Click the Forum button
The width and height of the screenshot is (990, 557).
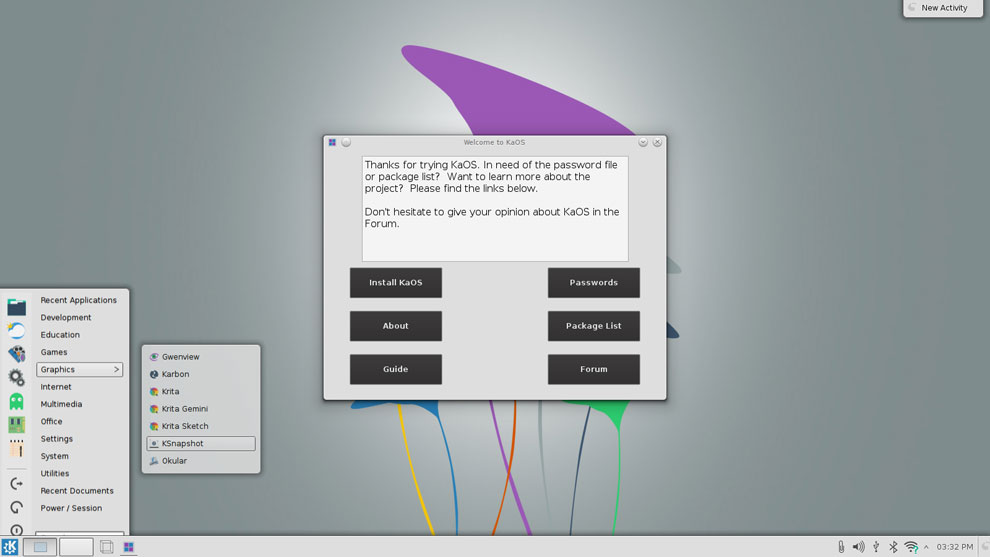pos(593,369)
